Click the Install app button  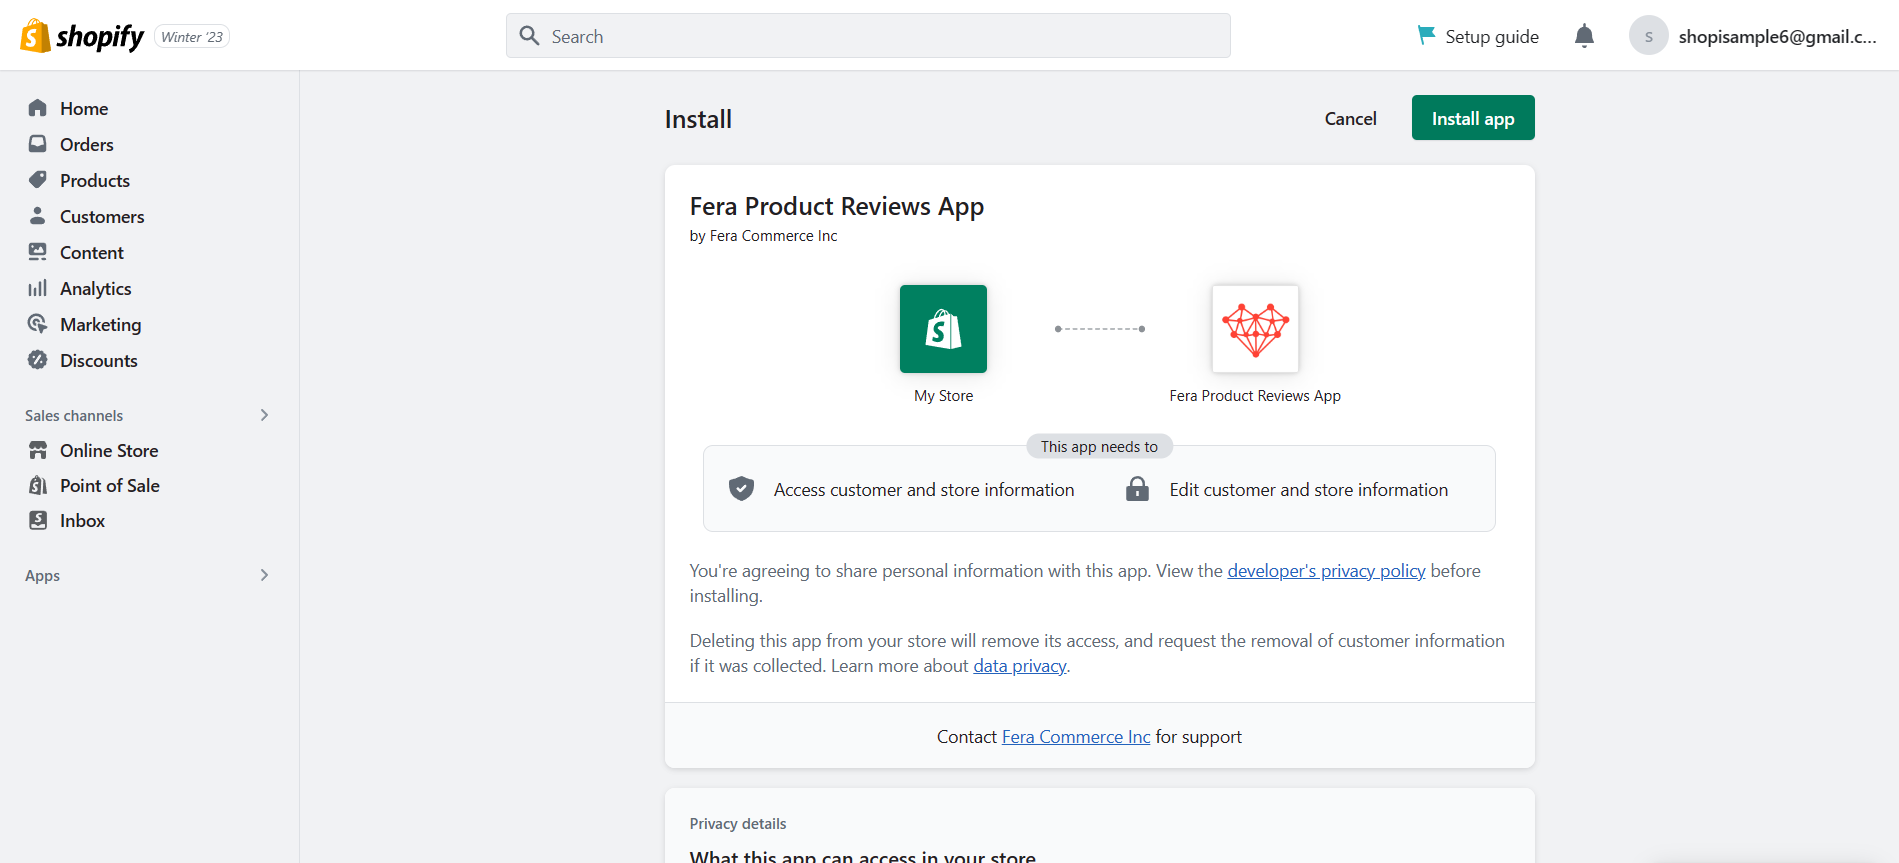(1473, 118)
